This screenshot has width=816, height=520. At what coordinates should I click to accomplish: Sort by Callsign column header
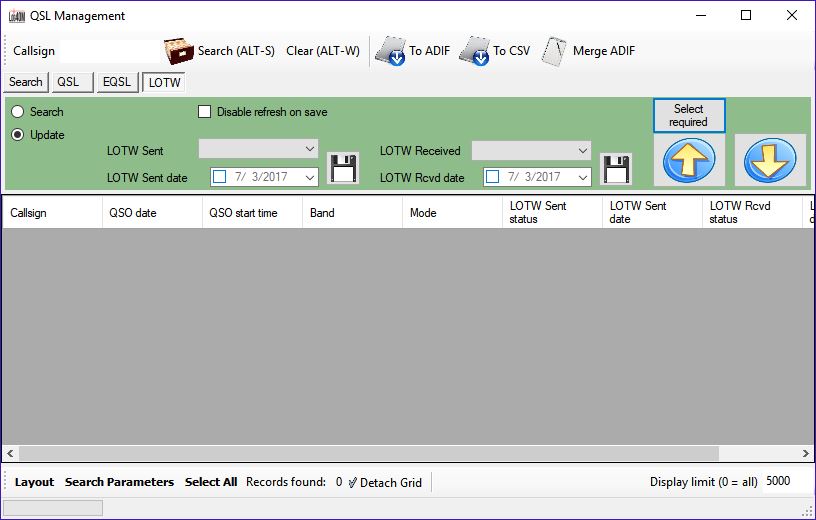53,213
